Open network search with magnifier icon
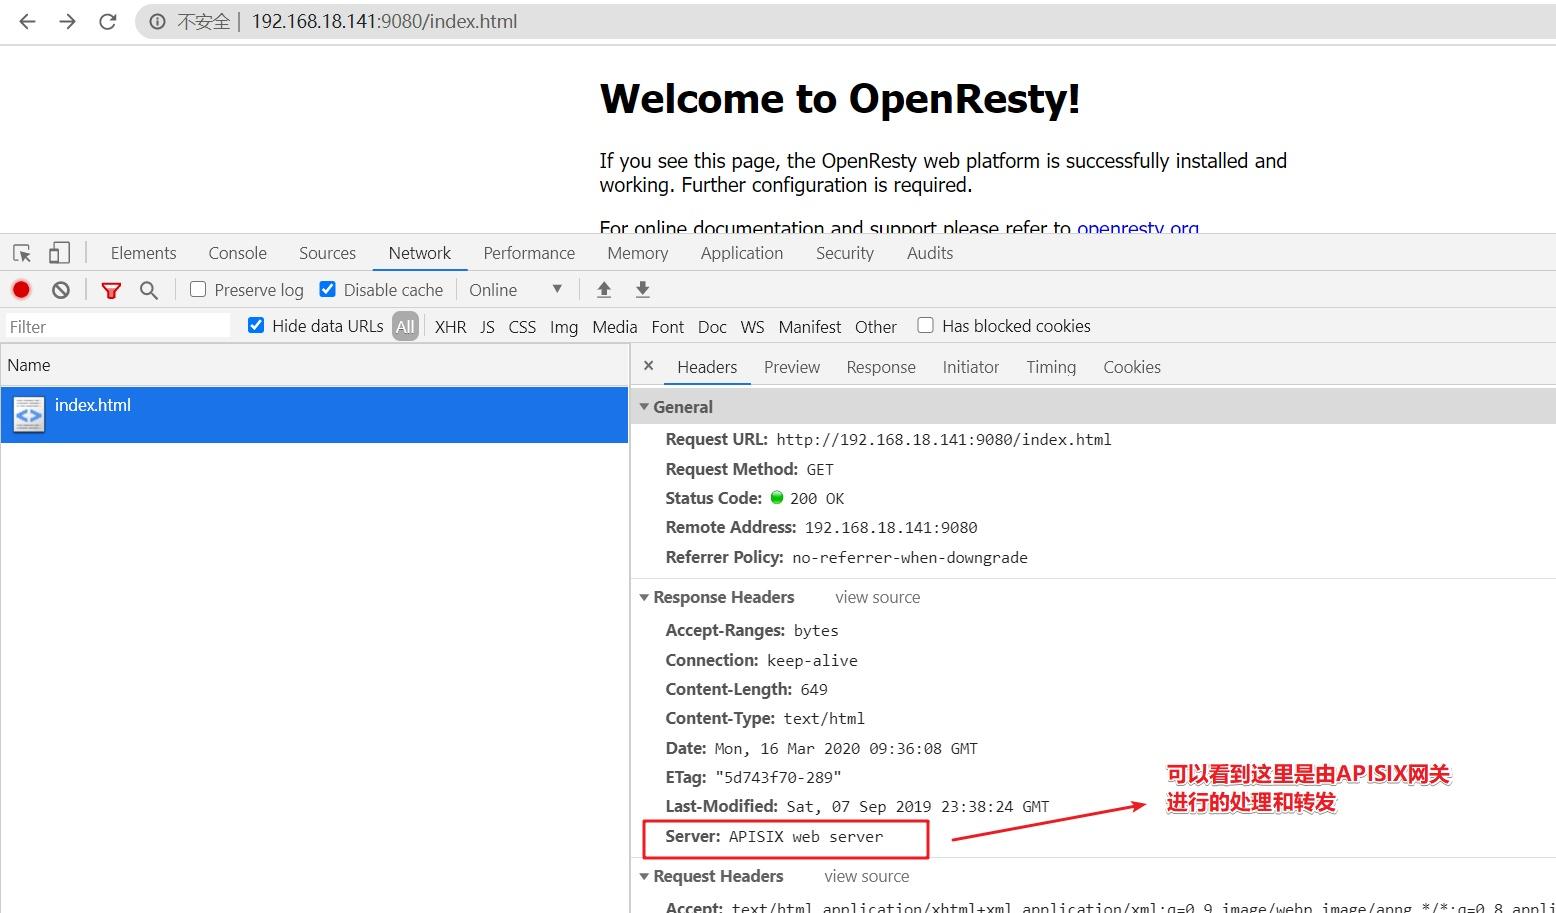Screen dimensions: 1556x913 point(149,290)
